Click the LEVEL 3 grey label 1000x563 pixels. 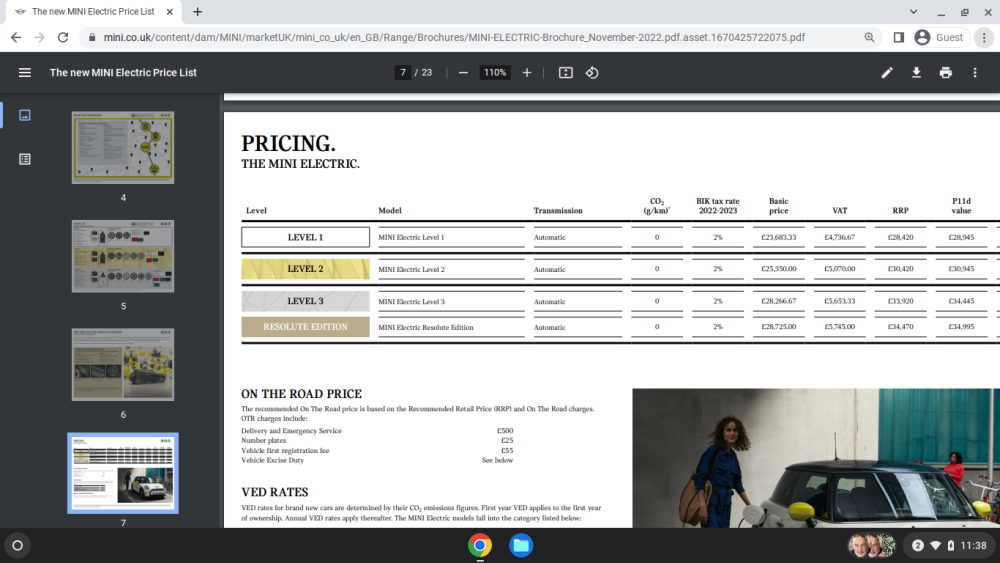(305, 301)
